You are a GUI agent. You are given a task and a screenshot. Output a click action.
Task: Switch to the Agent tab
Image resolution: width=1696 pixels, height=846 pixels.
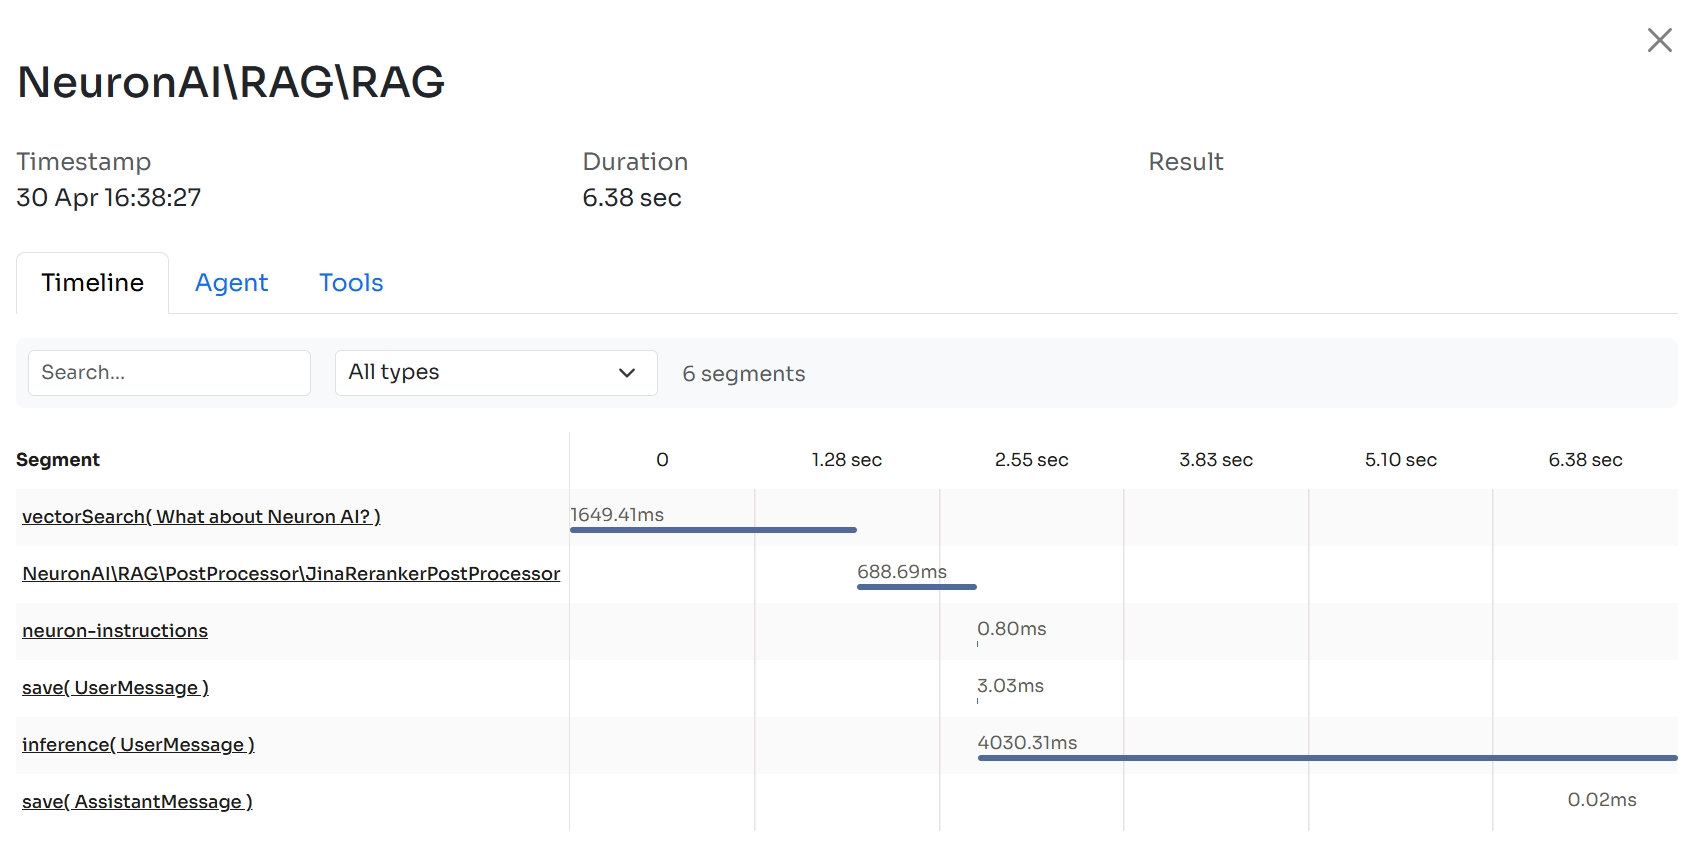(x=231, y=283)
